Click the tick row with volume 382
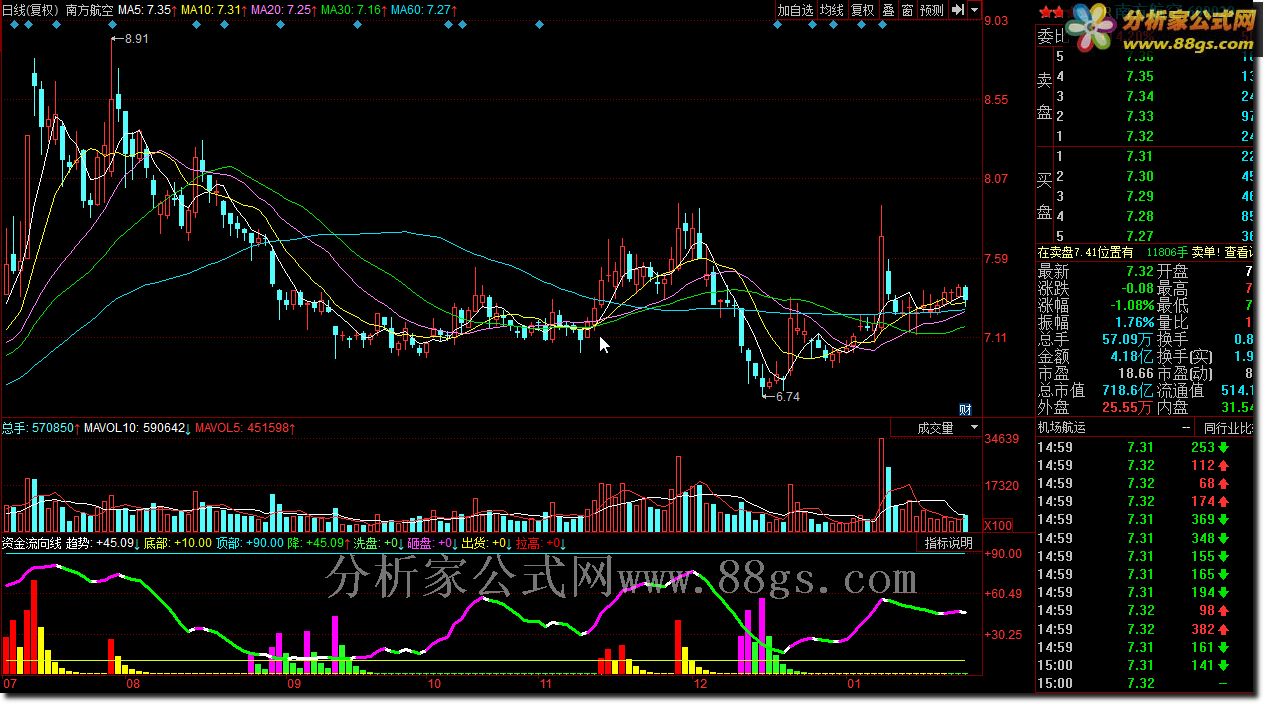Viewport: 1265px width, 704px height. [x=1144, y=629]
